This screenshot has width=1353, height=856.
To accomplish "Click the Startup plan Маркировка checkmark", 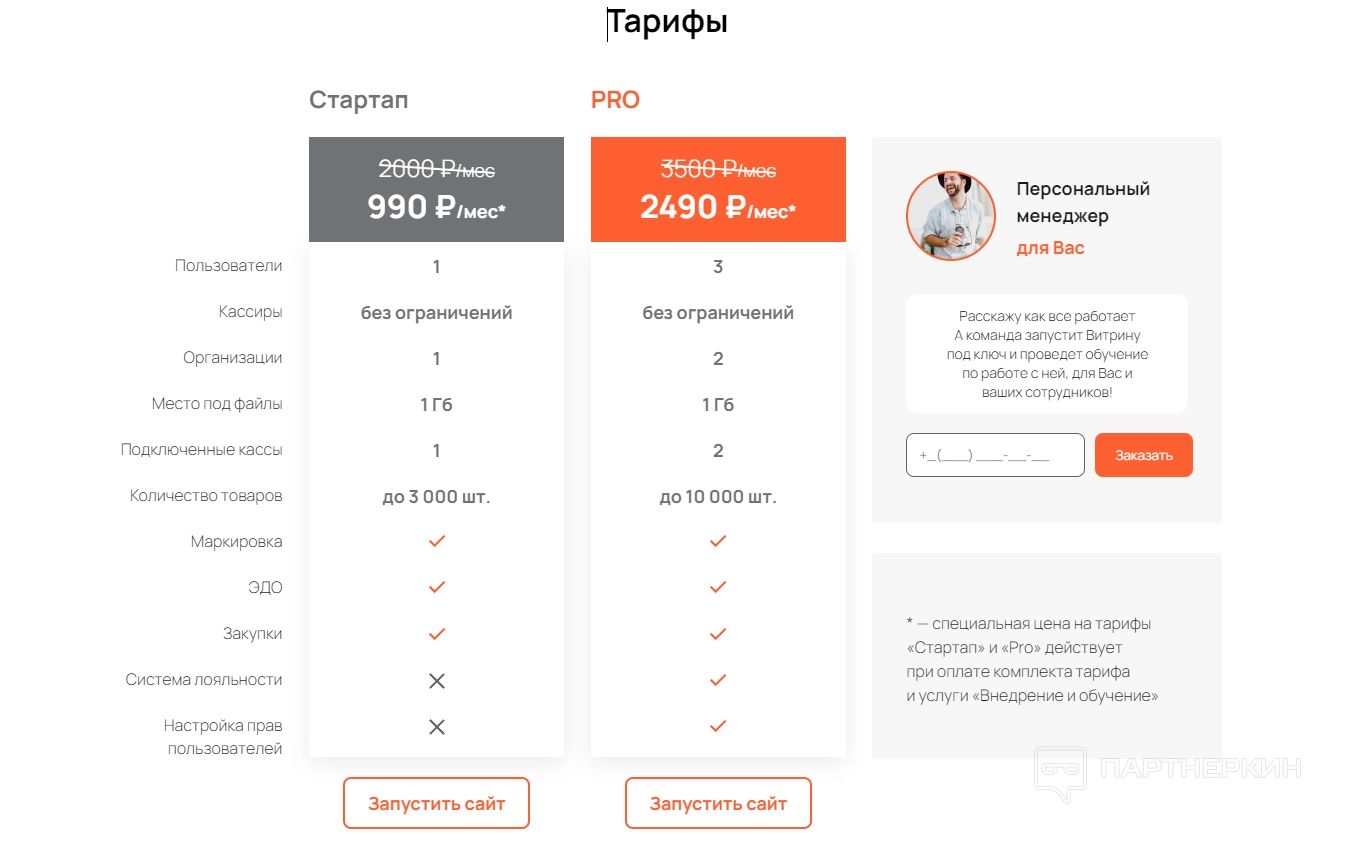I will coord(436,541).
